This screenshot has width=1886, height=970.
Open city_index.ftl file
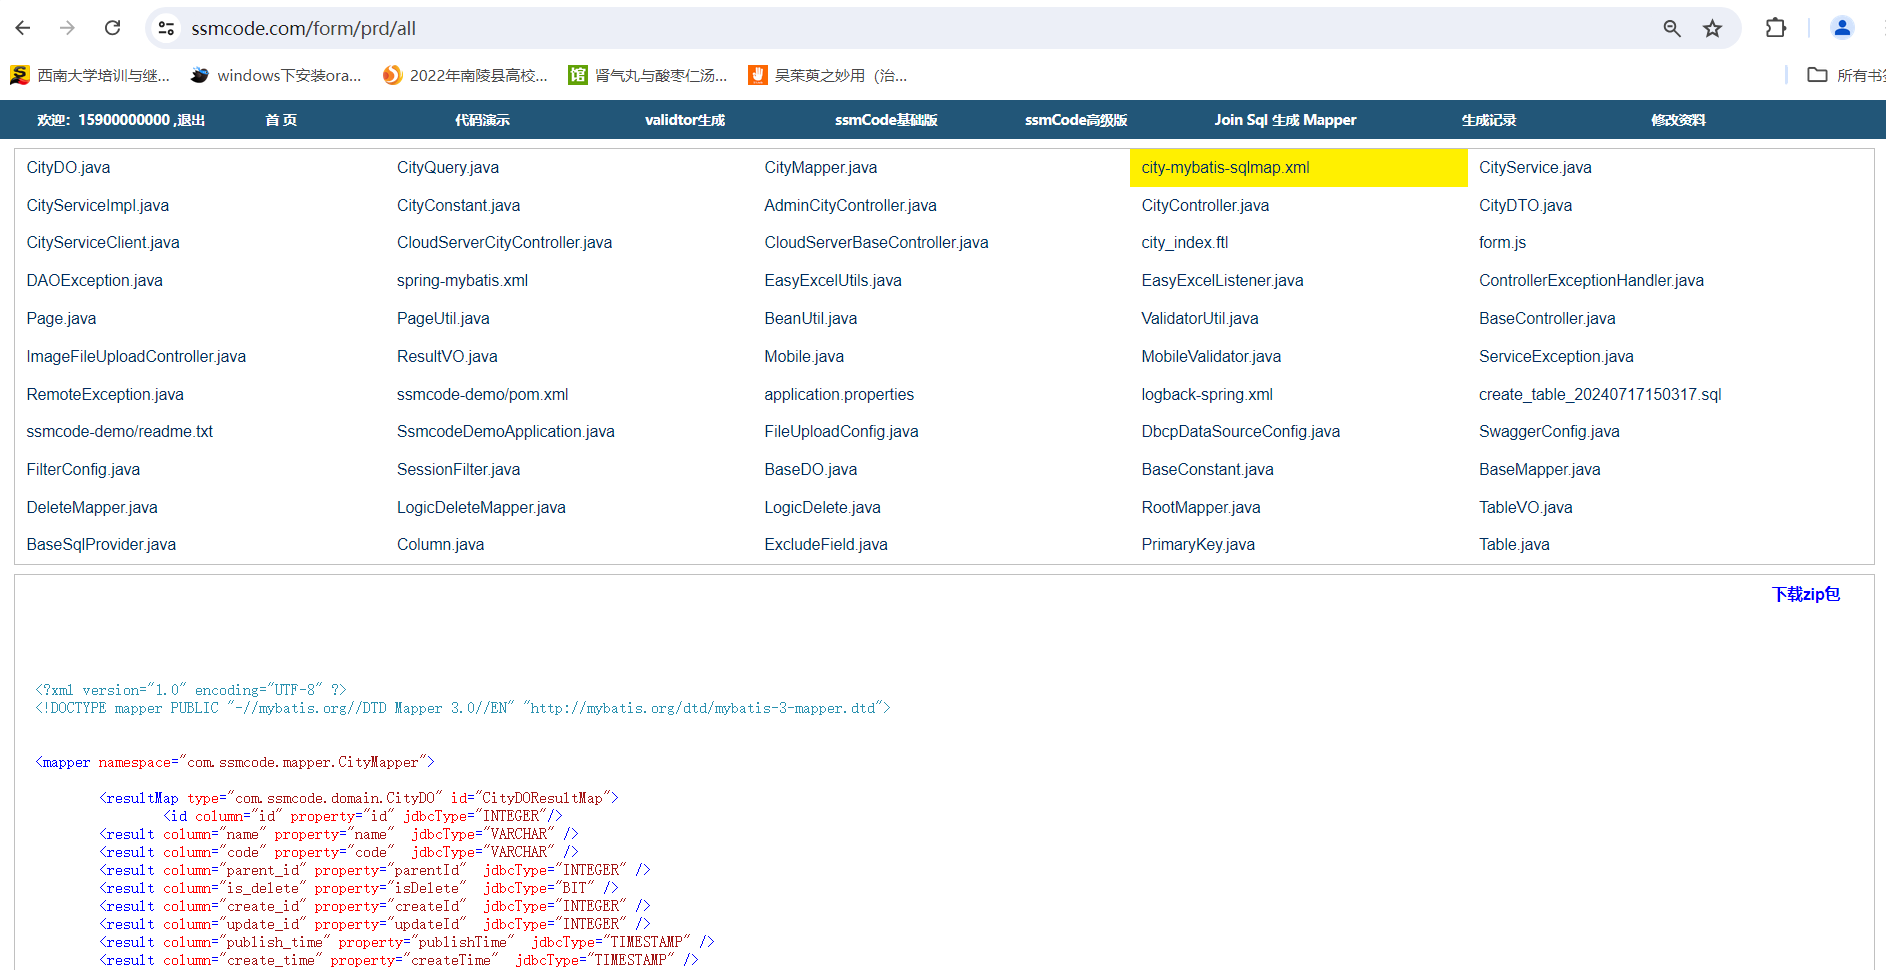[x=1184, y=243]
